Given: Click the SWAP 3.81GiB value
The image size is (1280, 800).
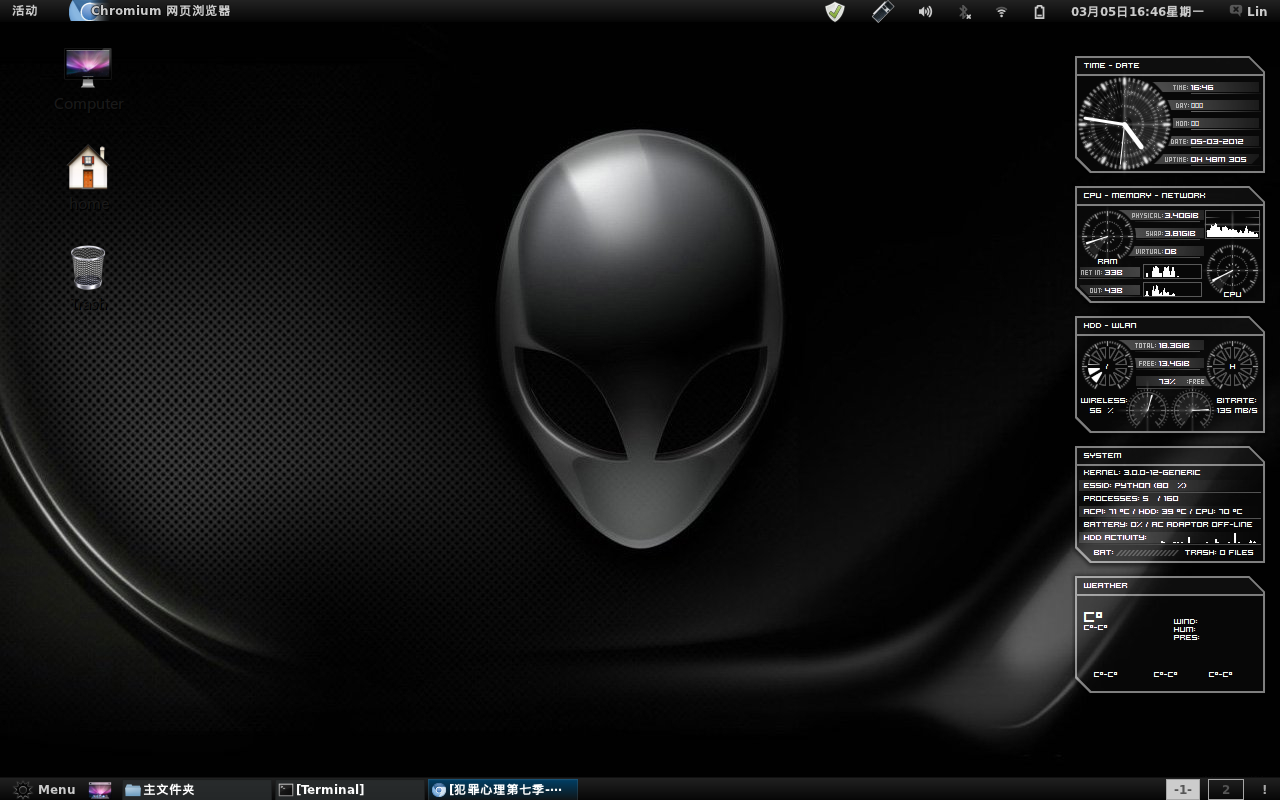Looking at the screenshot, I should 1180,233.
